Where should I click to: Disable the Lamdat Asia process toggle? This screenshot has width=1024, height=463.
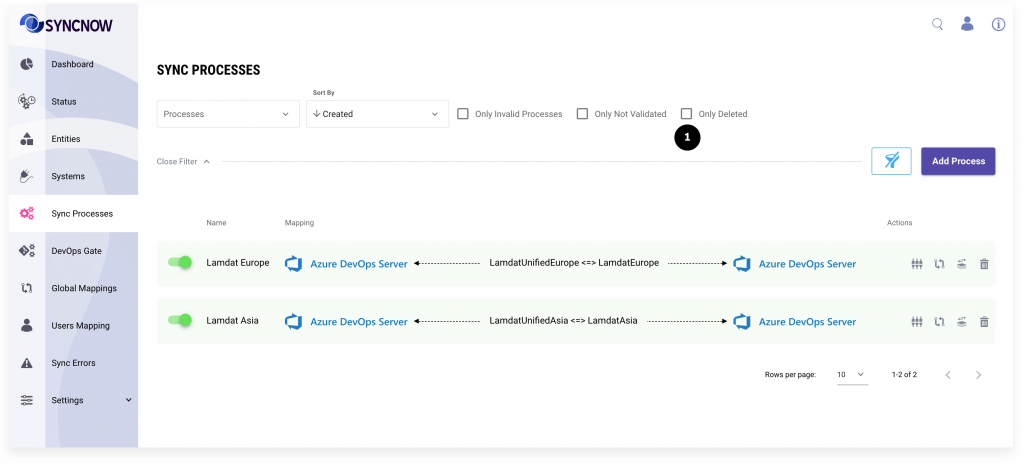point(180,320)
